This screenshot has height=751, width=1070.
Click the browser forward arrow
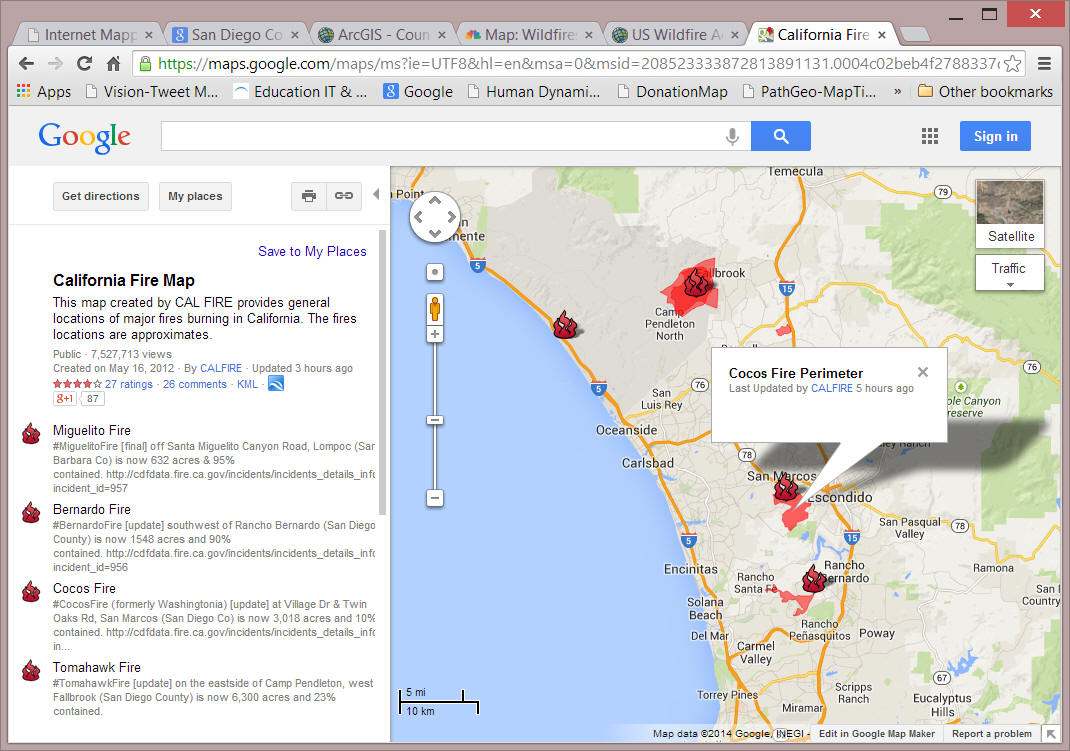pyautogui.click(x=55, y=63)
